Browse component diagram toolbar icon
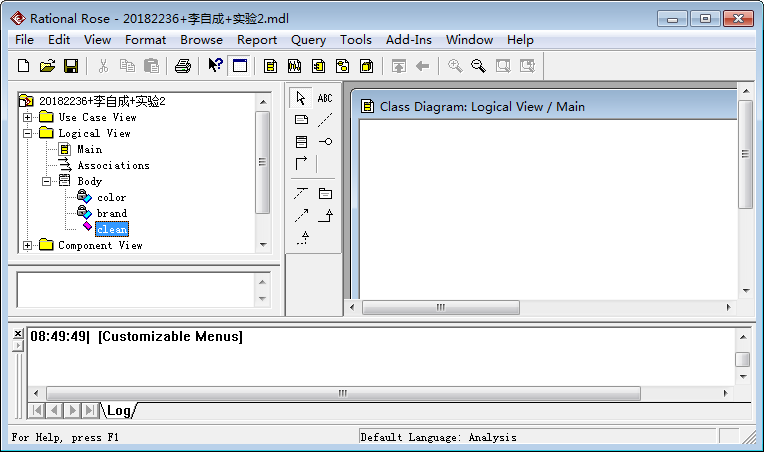This screenshot has height=452, width=764. [319, 66]
